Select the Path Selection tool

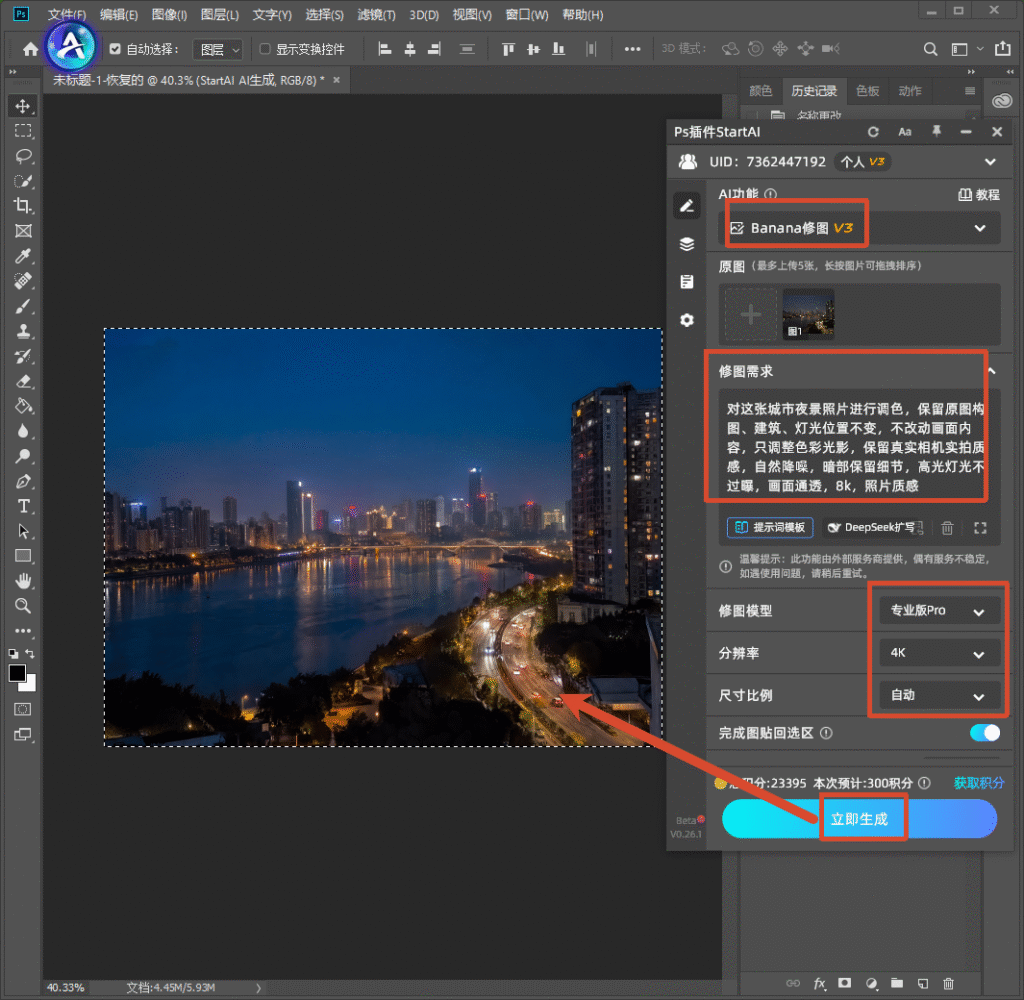coord(23,531)
